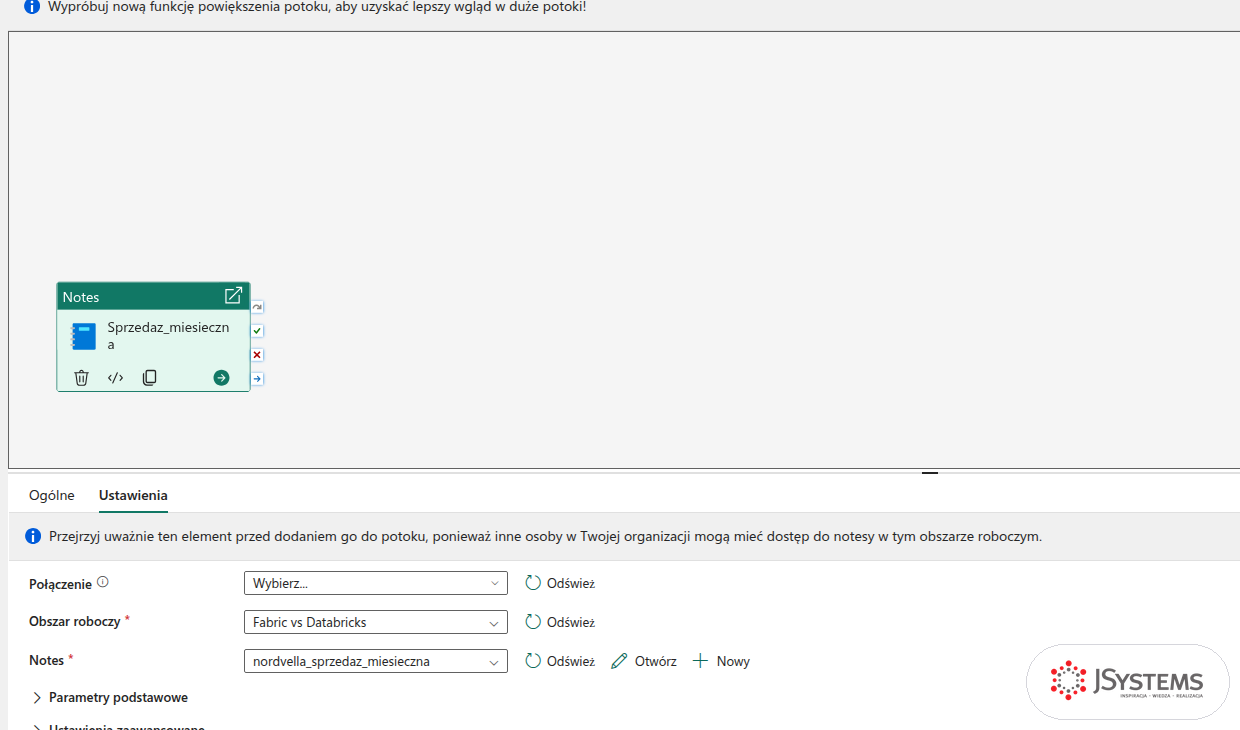Click the pipeline zoom feature banner text

coord(318,7)
